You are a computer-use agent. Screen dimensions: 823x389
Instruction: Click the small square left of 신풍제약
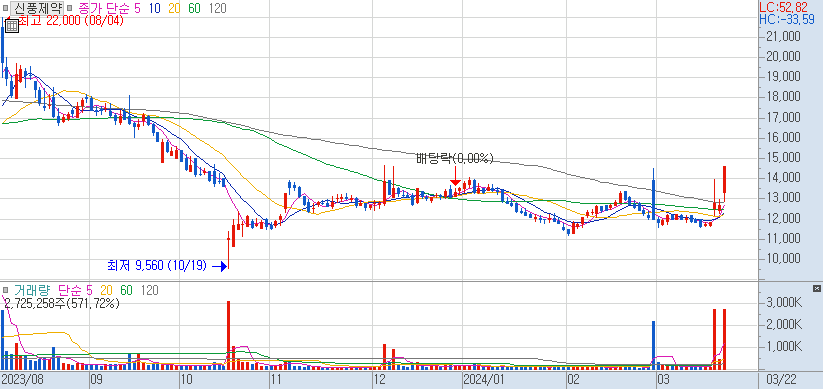click(x=6, y=8)
